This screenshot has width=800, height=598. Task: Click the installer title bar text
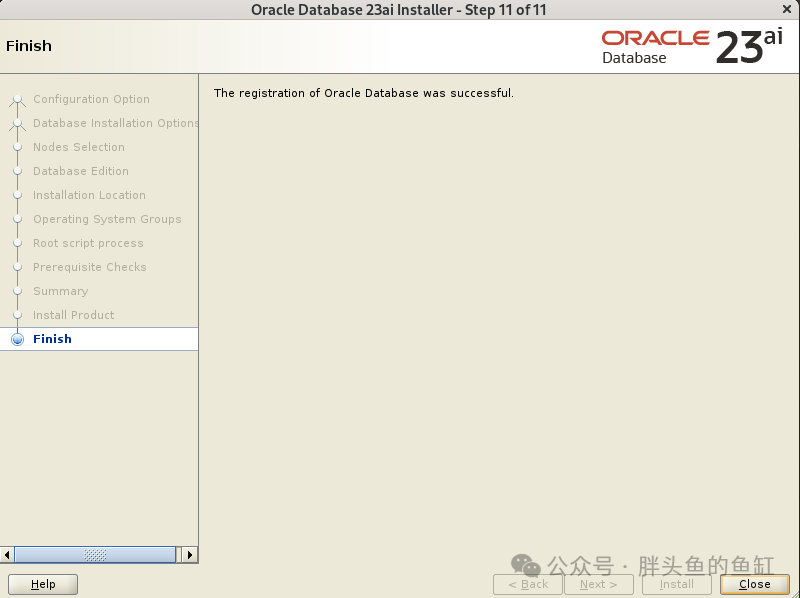coord(398,10)
